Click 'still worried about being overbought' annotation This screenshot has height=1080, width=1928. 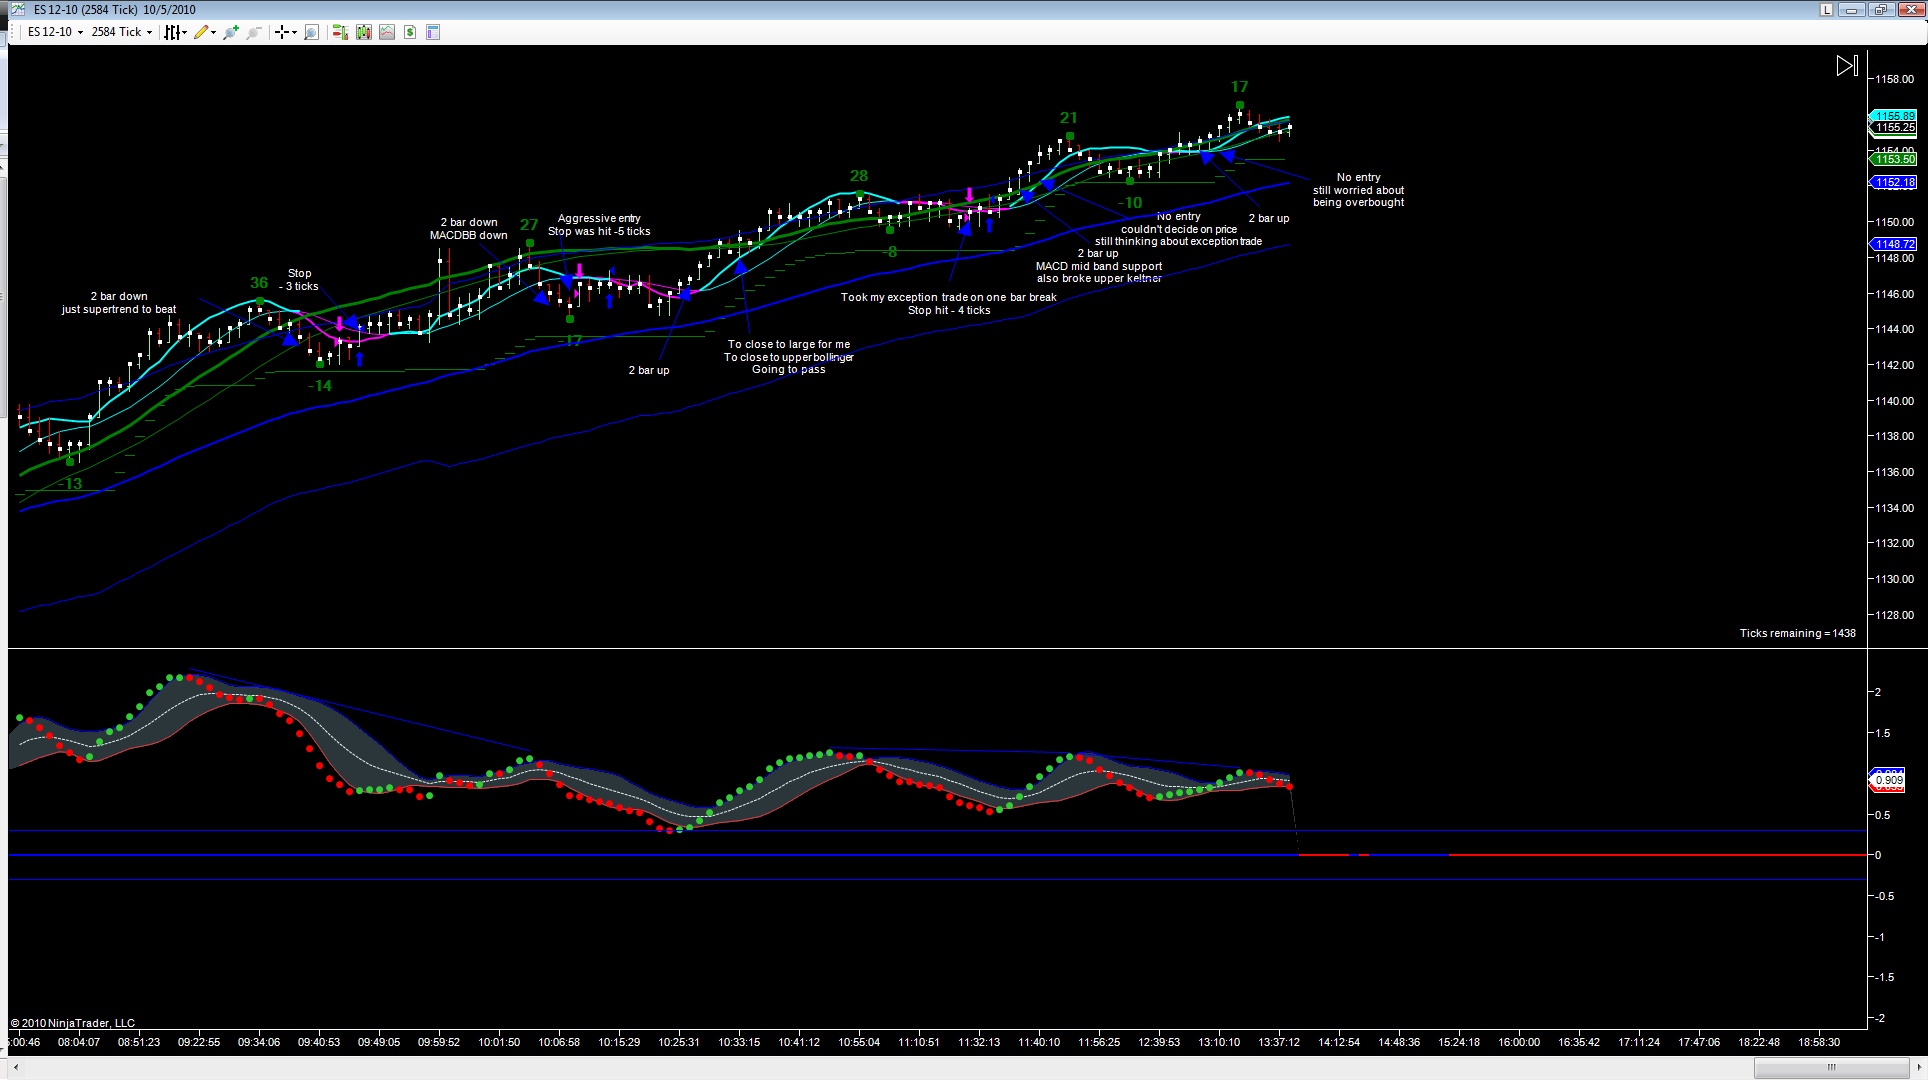[1359, 196]
